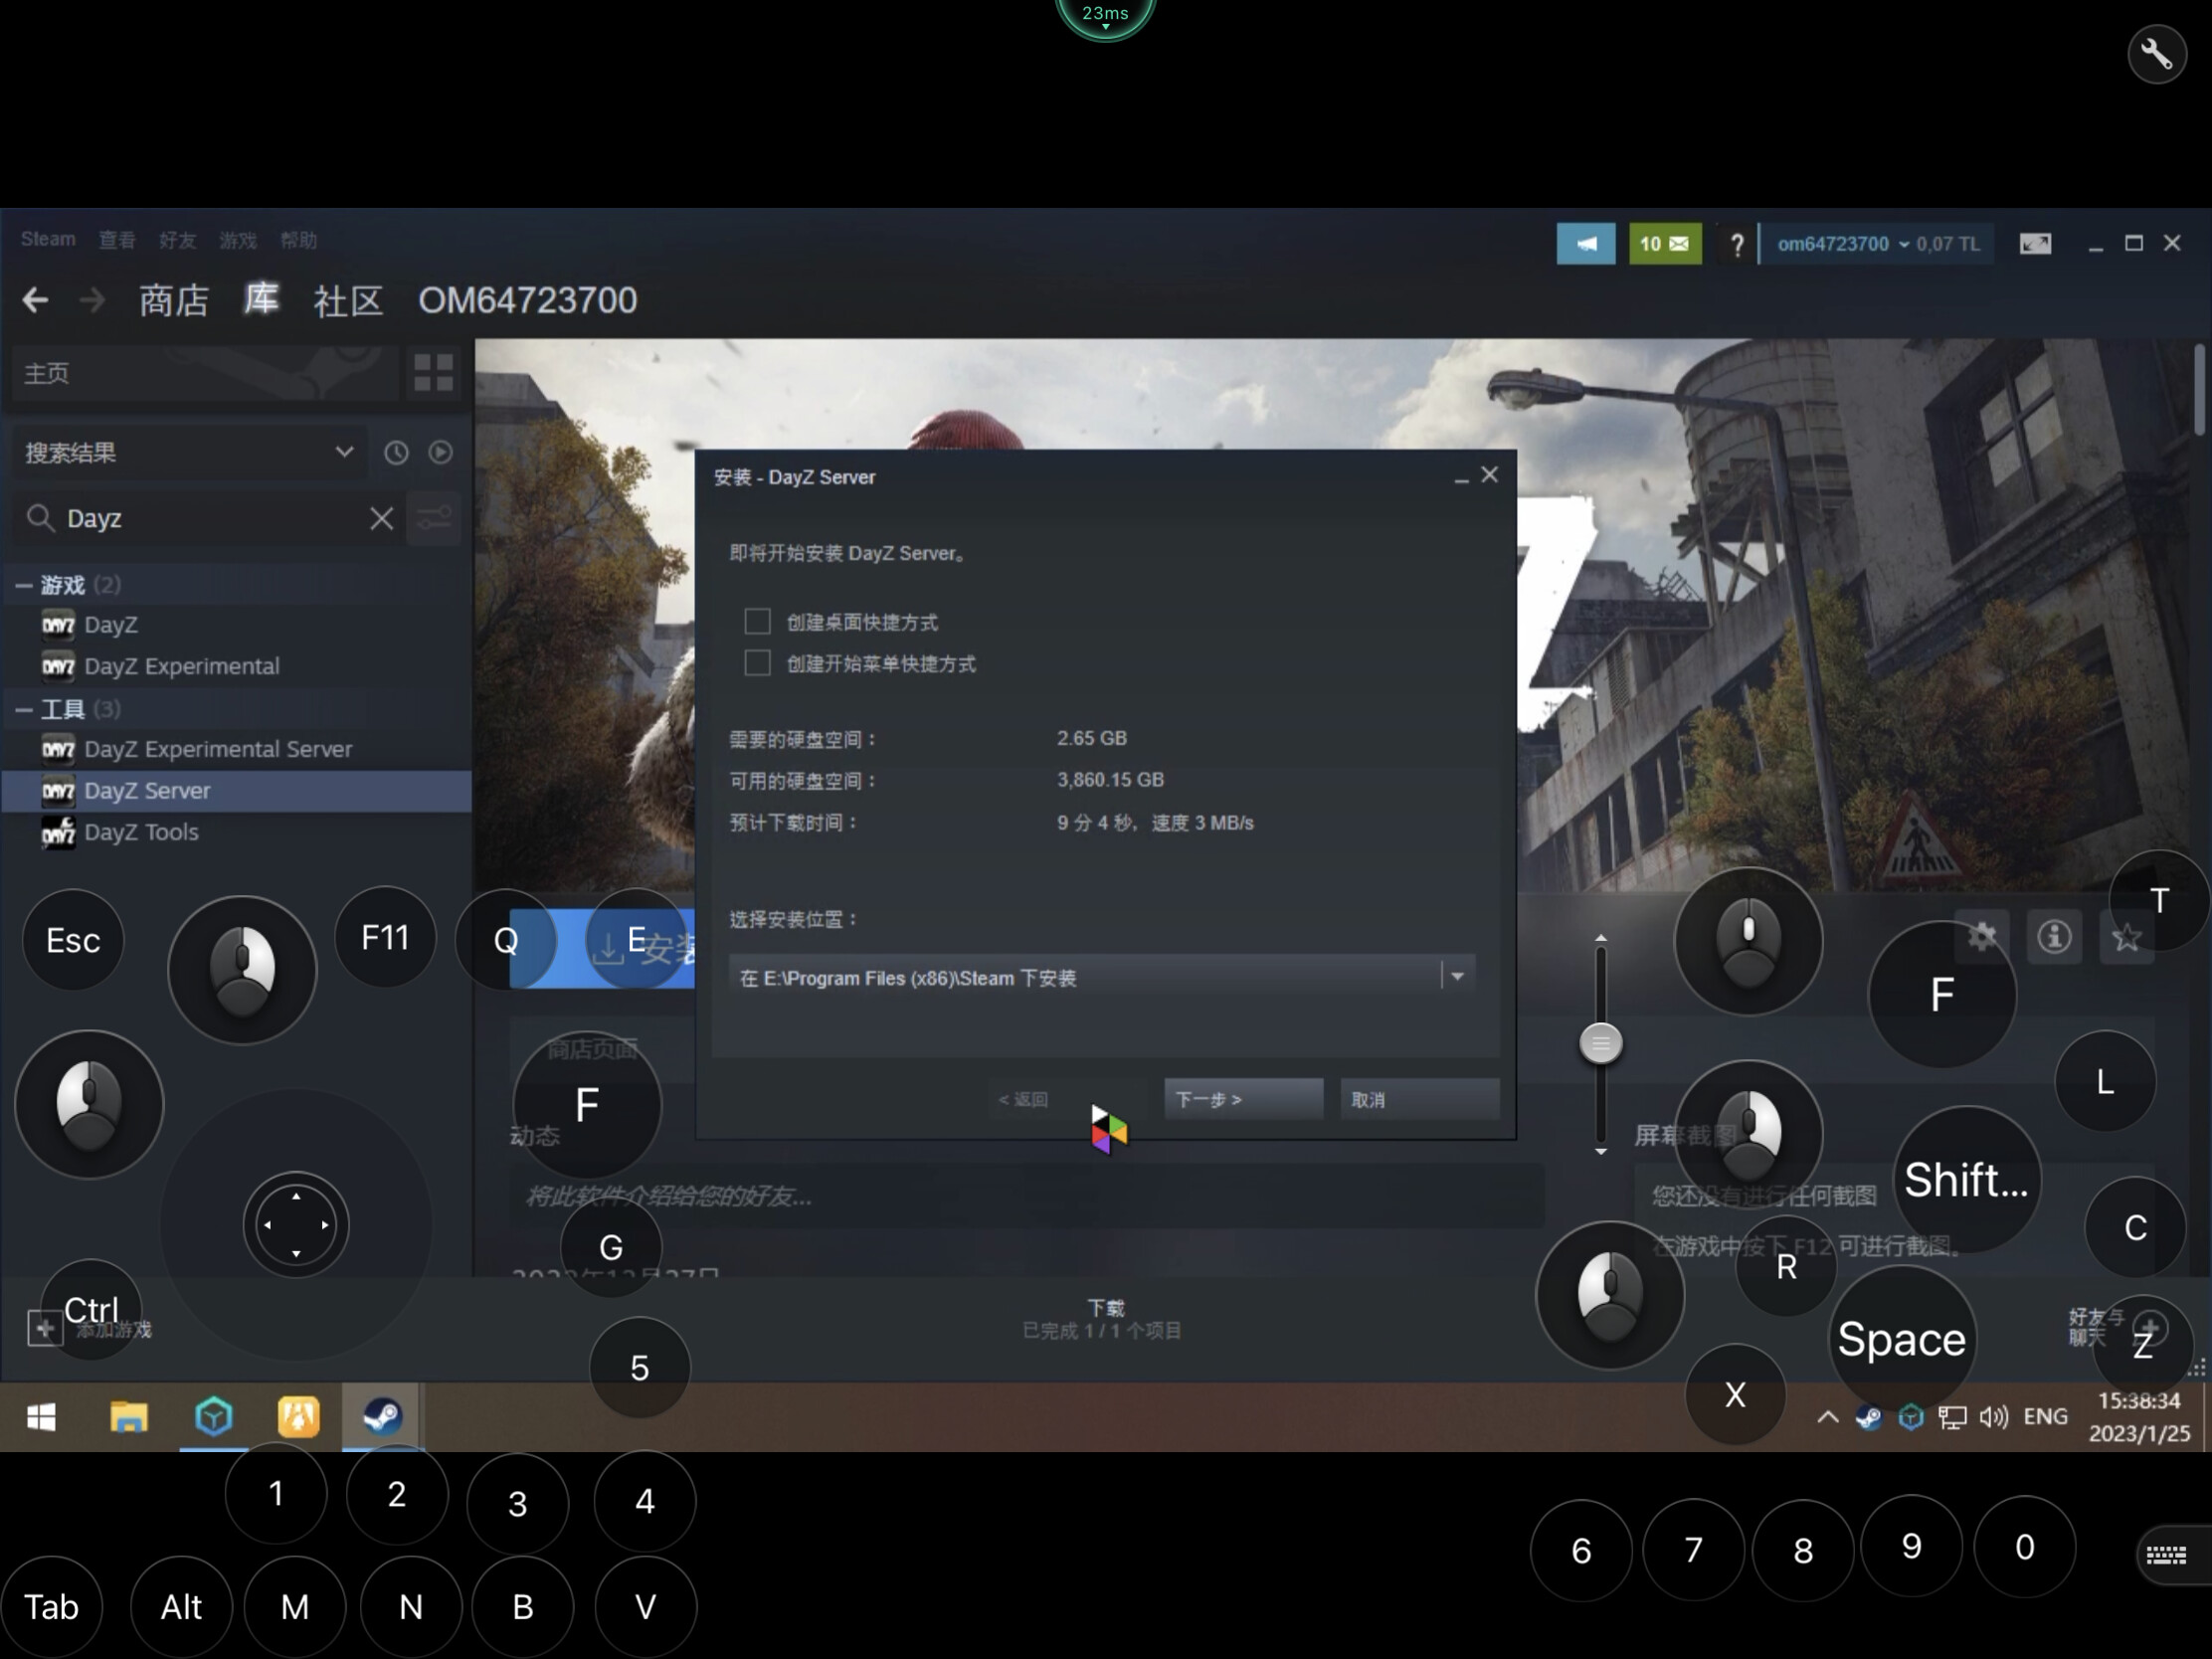2212x1659 pixels.
Task: Show DayZ Server info icon
Action: point(2054,937)
